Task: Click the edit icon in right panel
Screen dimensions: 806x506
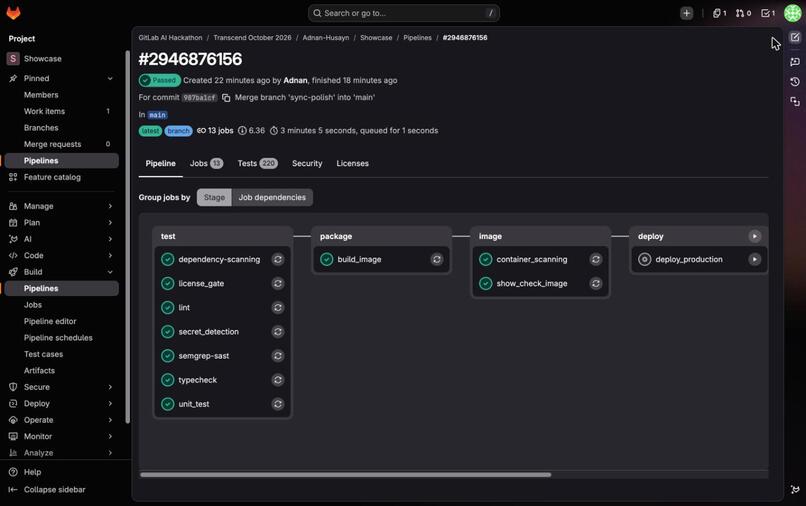Action: (x=795, y=38)
